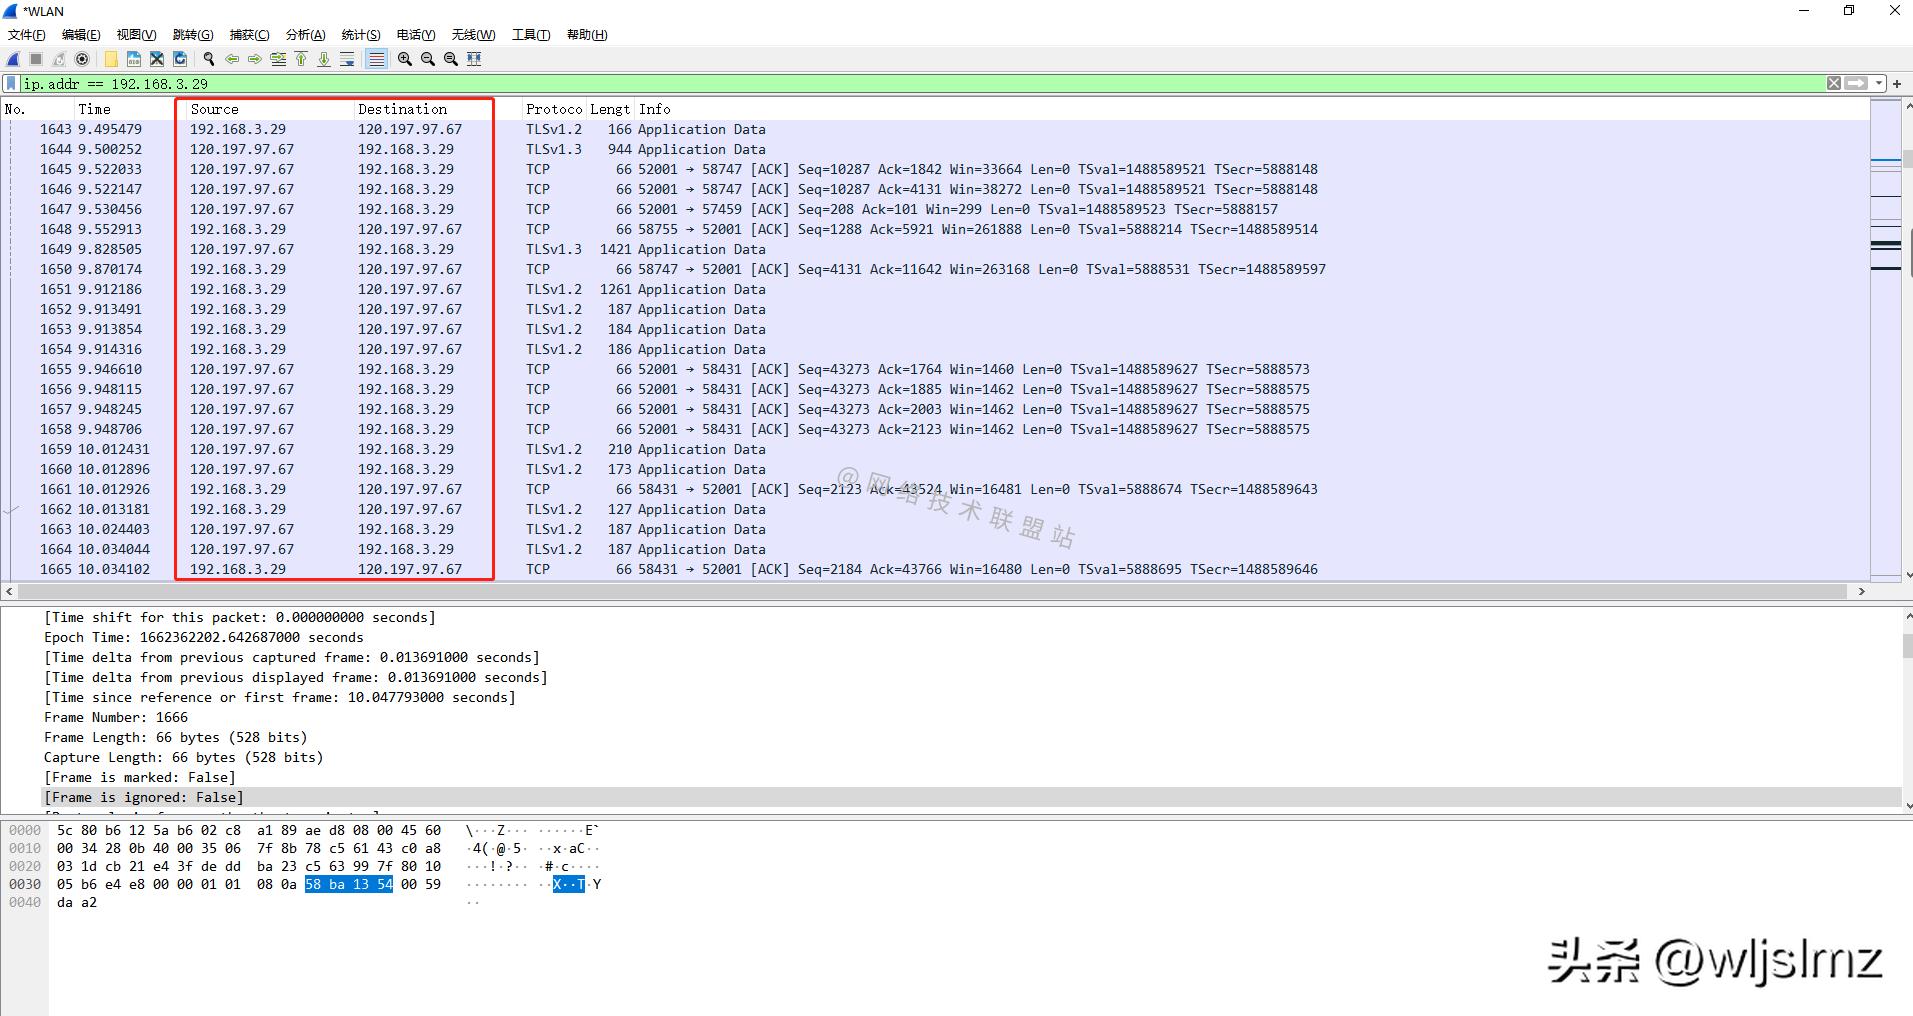
Task: Click the open capture file folder icon
Action: (x=111, y=59)
